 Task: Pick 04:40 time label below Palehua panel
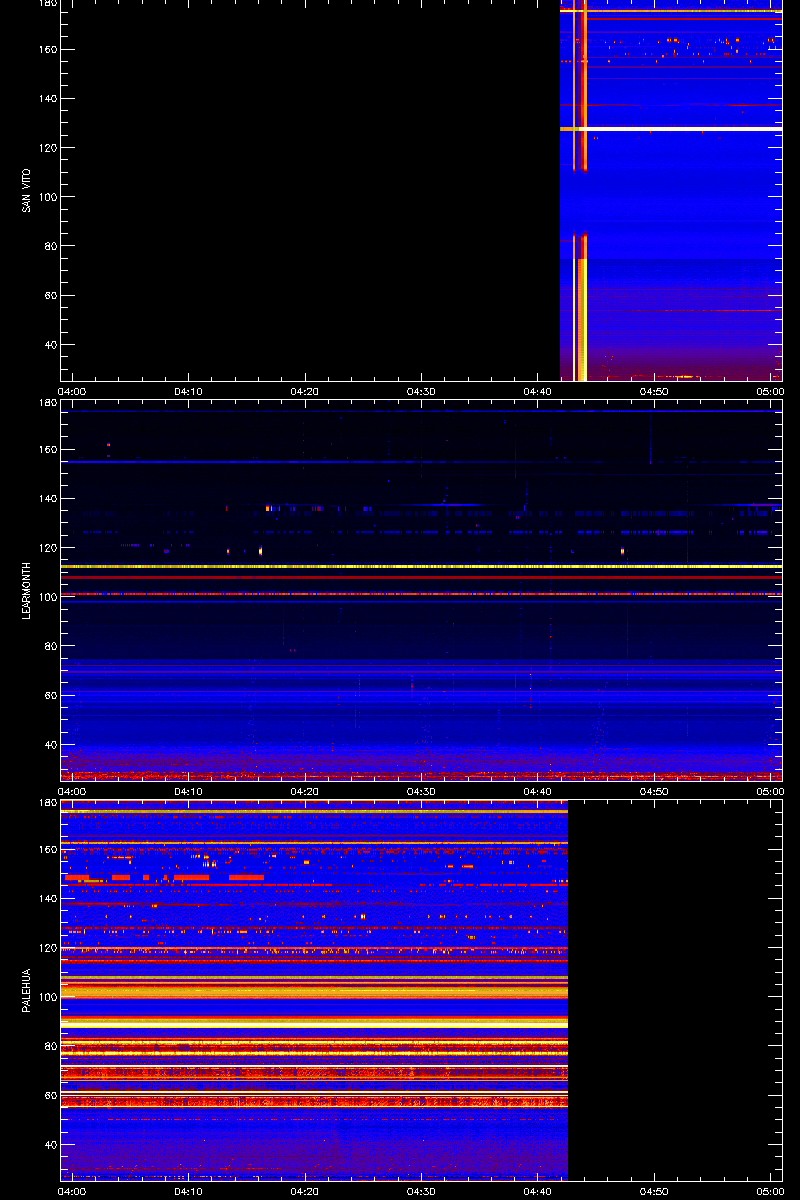coord(537,1192)
